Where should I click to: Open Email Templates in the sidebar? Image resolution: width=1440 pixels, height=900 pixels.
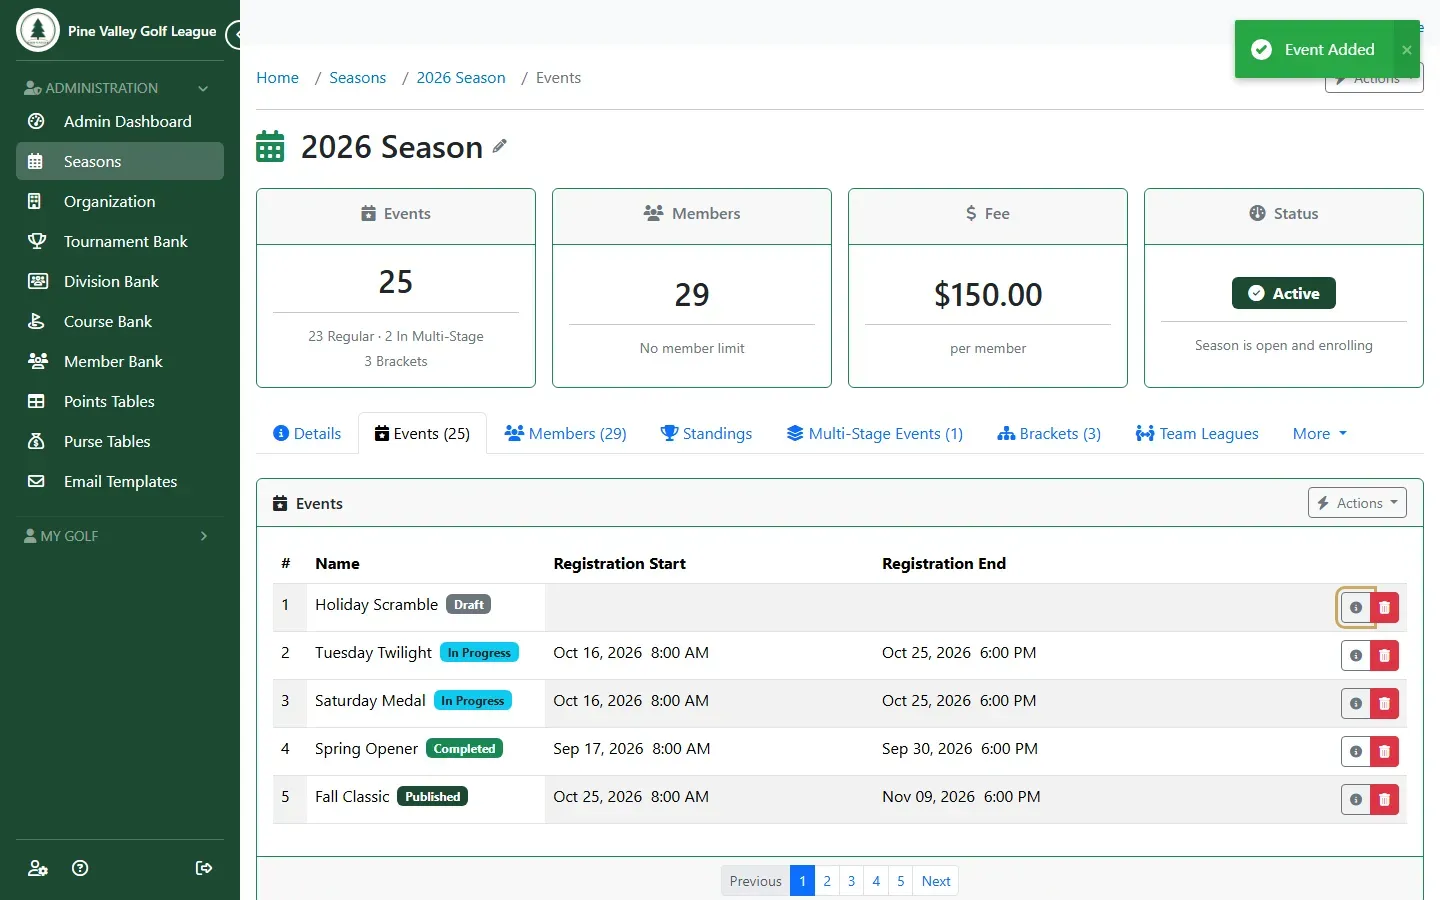click(120, 481)
